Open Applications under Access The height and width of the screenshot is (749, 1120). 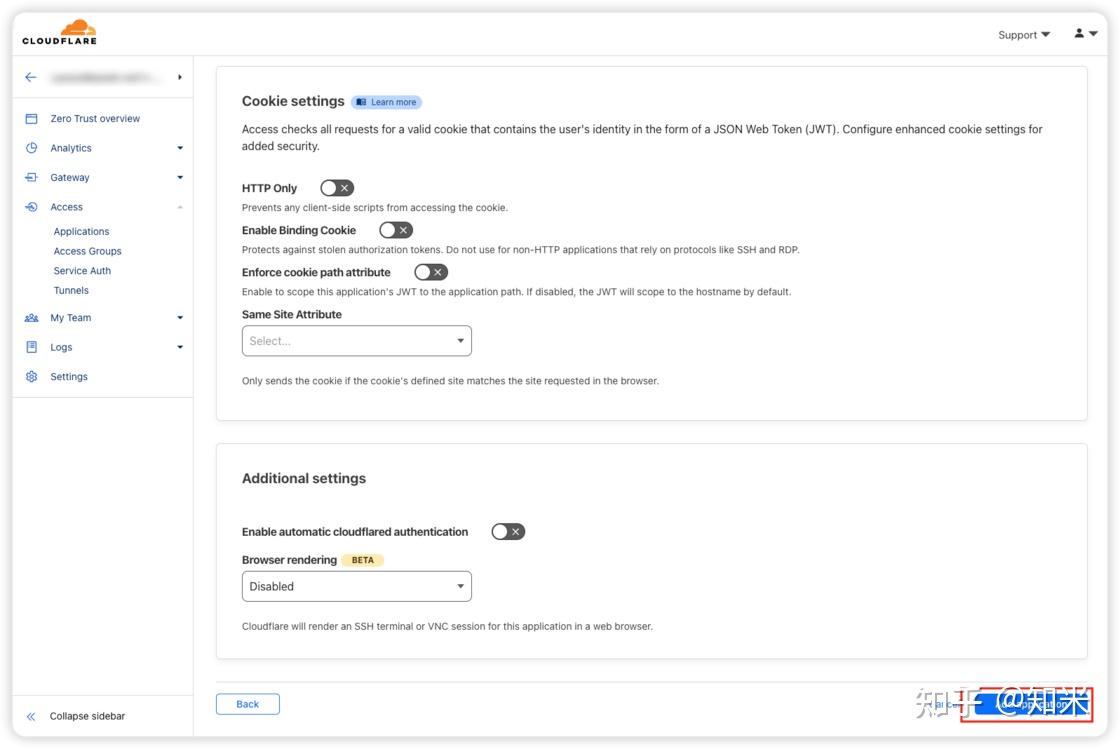(81, 231)
